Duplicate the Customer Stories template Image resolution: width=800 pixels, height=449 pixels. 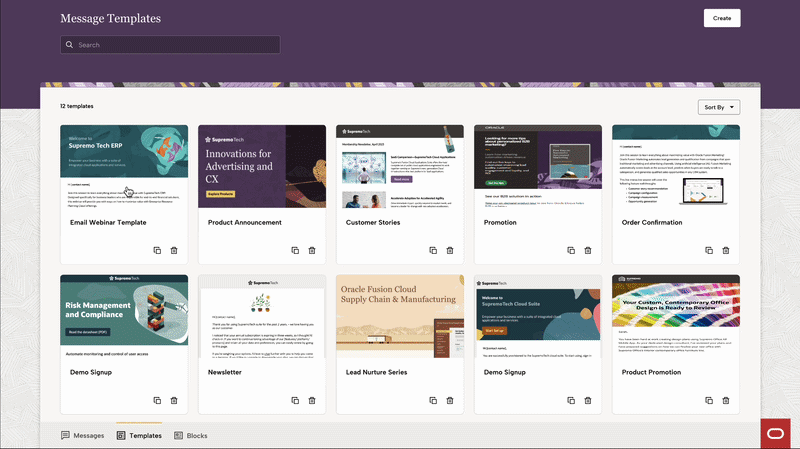(433, 251)
